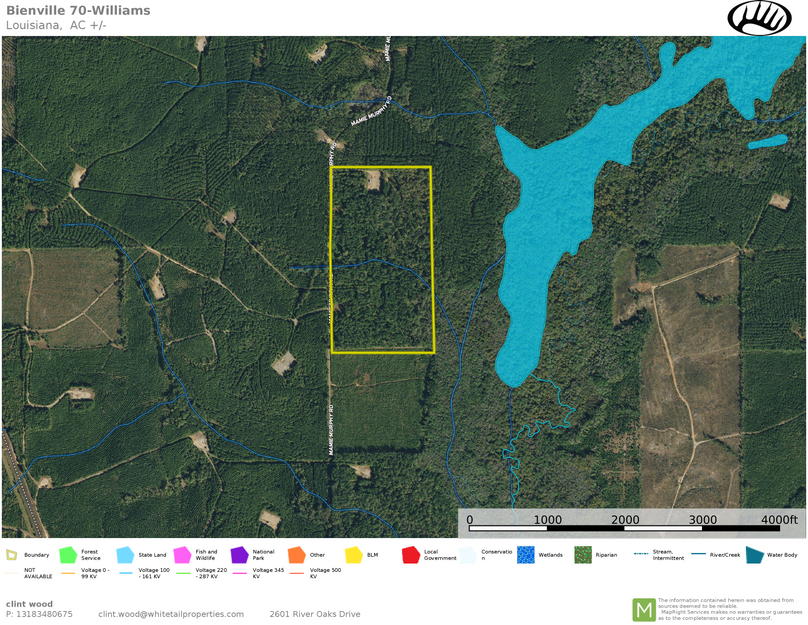Click the Stream, Intermittent legend line symbol
Viewport: 808px width, 625px height.
pyautogui.click(x=641, y=554)
